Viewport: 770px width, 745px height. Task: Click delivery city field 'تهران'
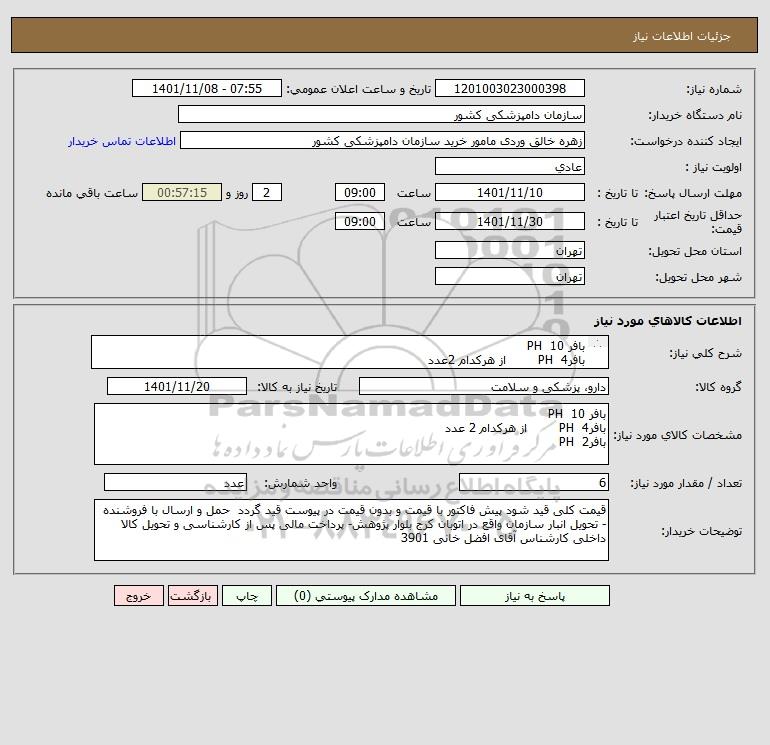[x=510, y=276]
